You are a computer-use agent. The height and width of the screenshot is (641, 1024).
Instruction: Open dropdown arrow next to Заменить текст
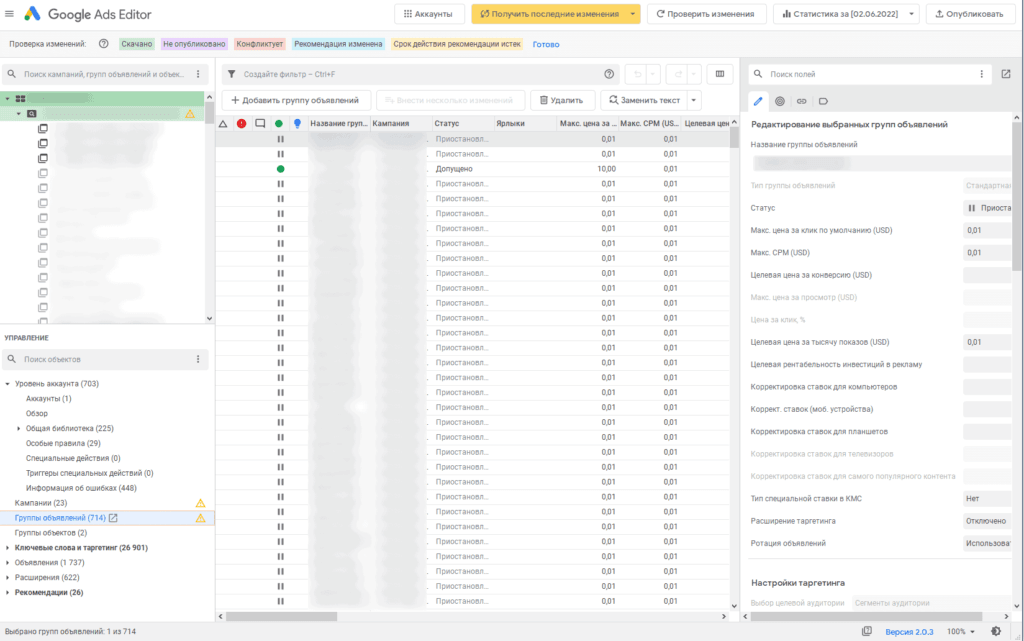694,101
